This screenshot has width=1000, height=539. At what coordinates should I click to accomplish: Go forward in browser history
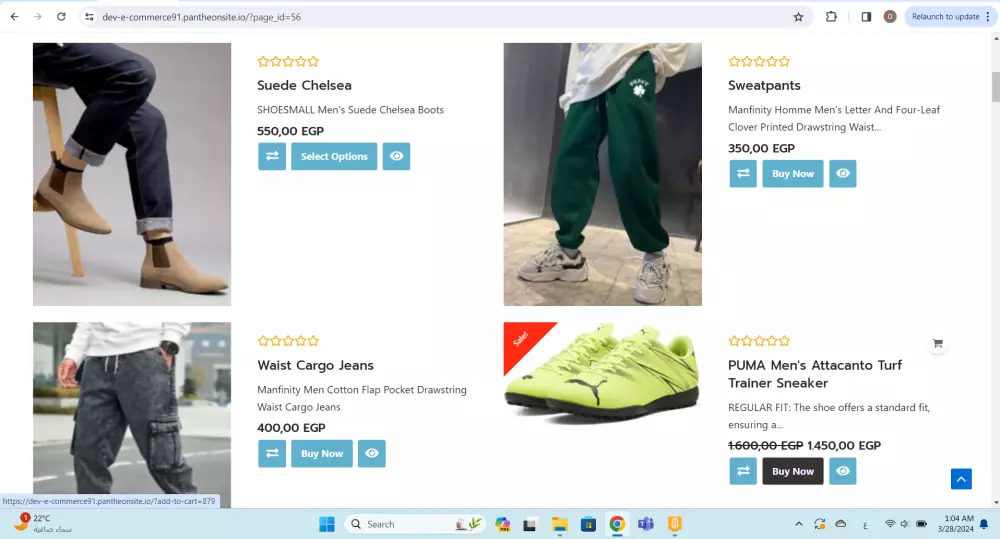pos(38,17)
